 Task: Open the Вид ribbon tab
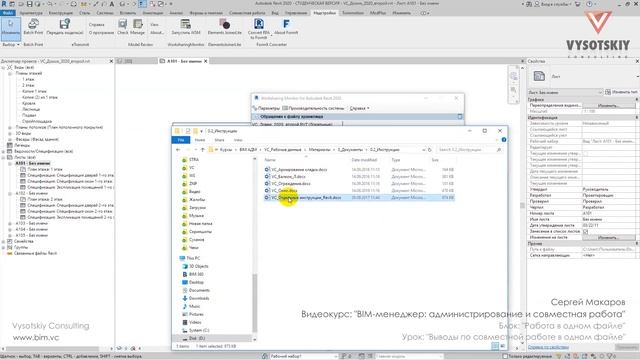coord(275,13)
